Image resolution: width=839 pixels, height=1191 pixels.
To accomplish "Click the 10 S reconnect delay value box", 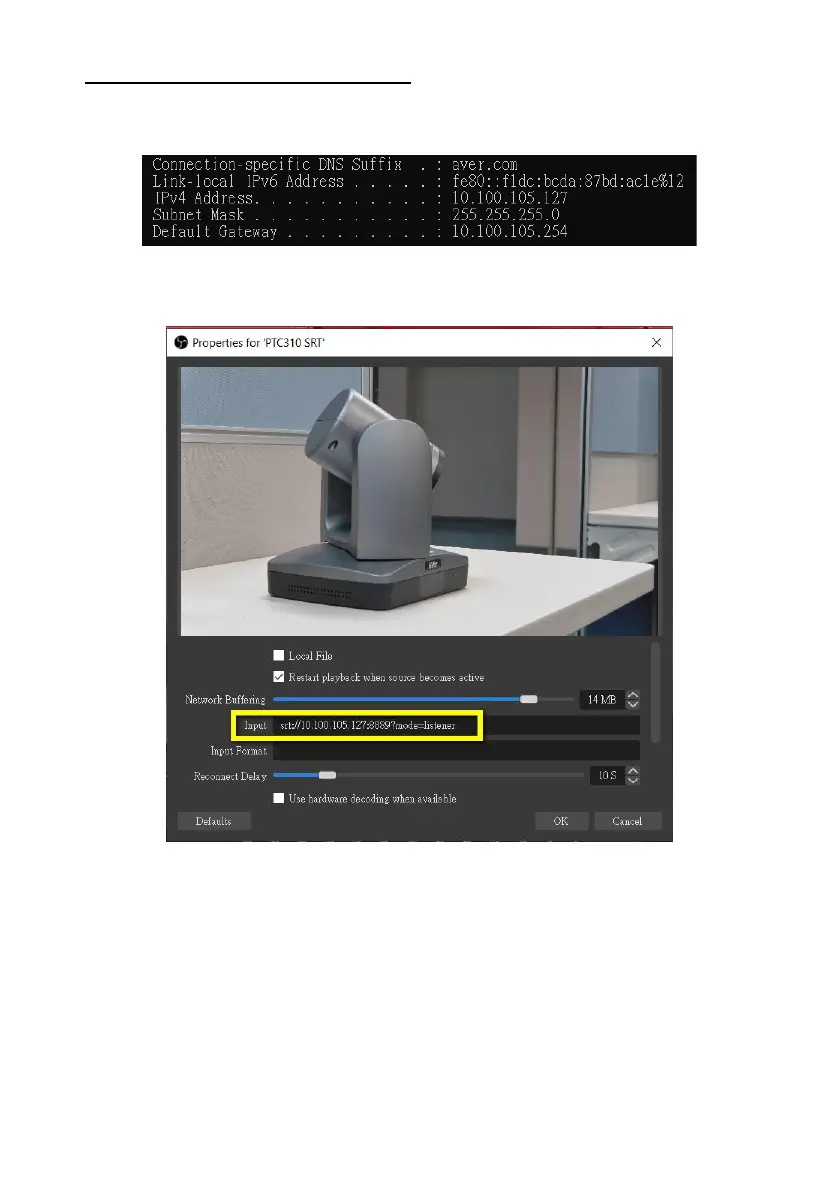I will point(605,775).
